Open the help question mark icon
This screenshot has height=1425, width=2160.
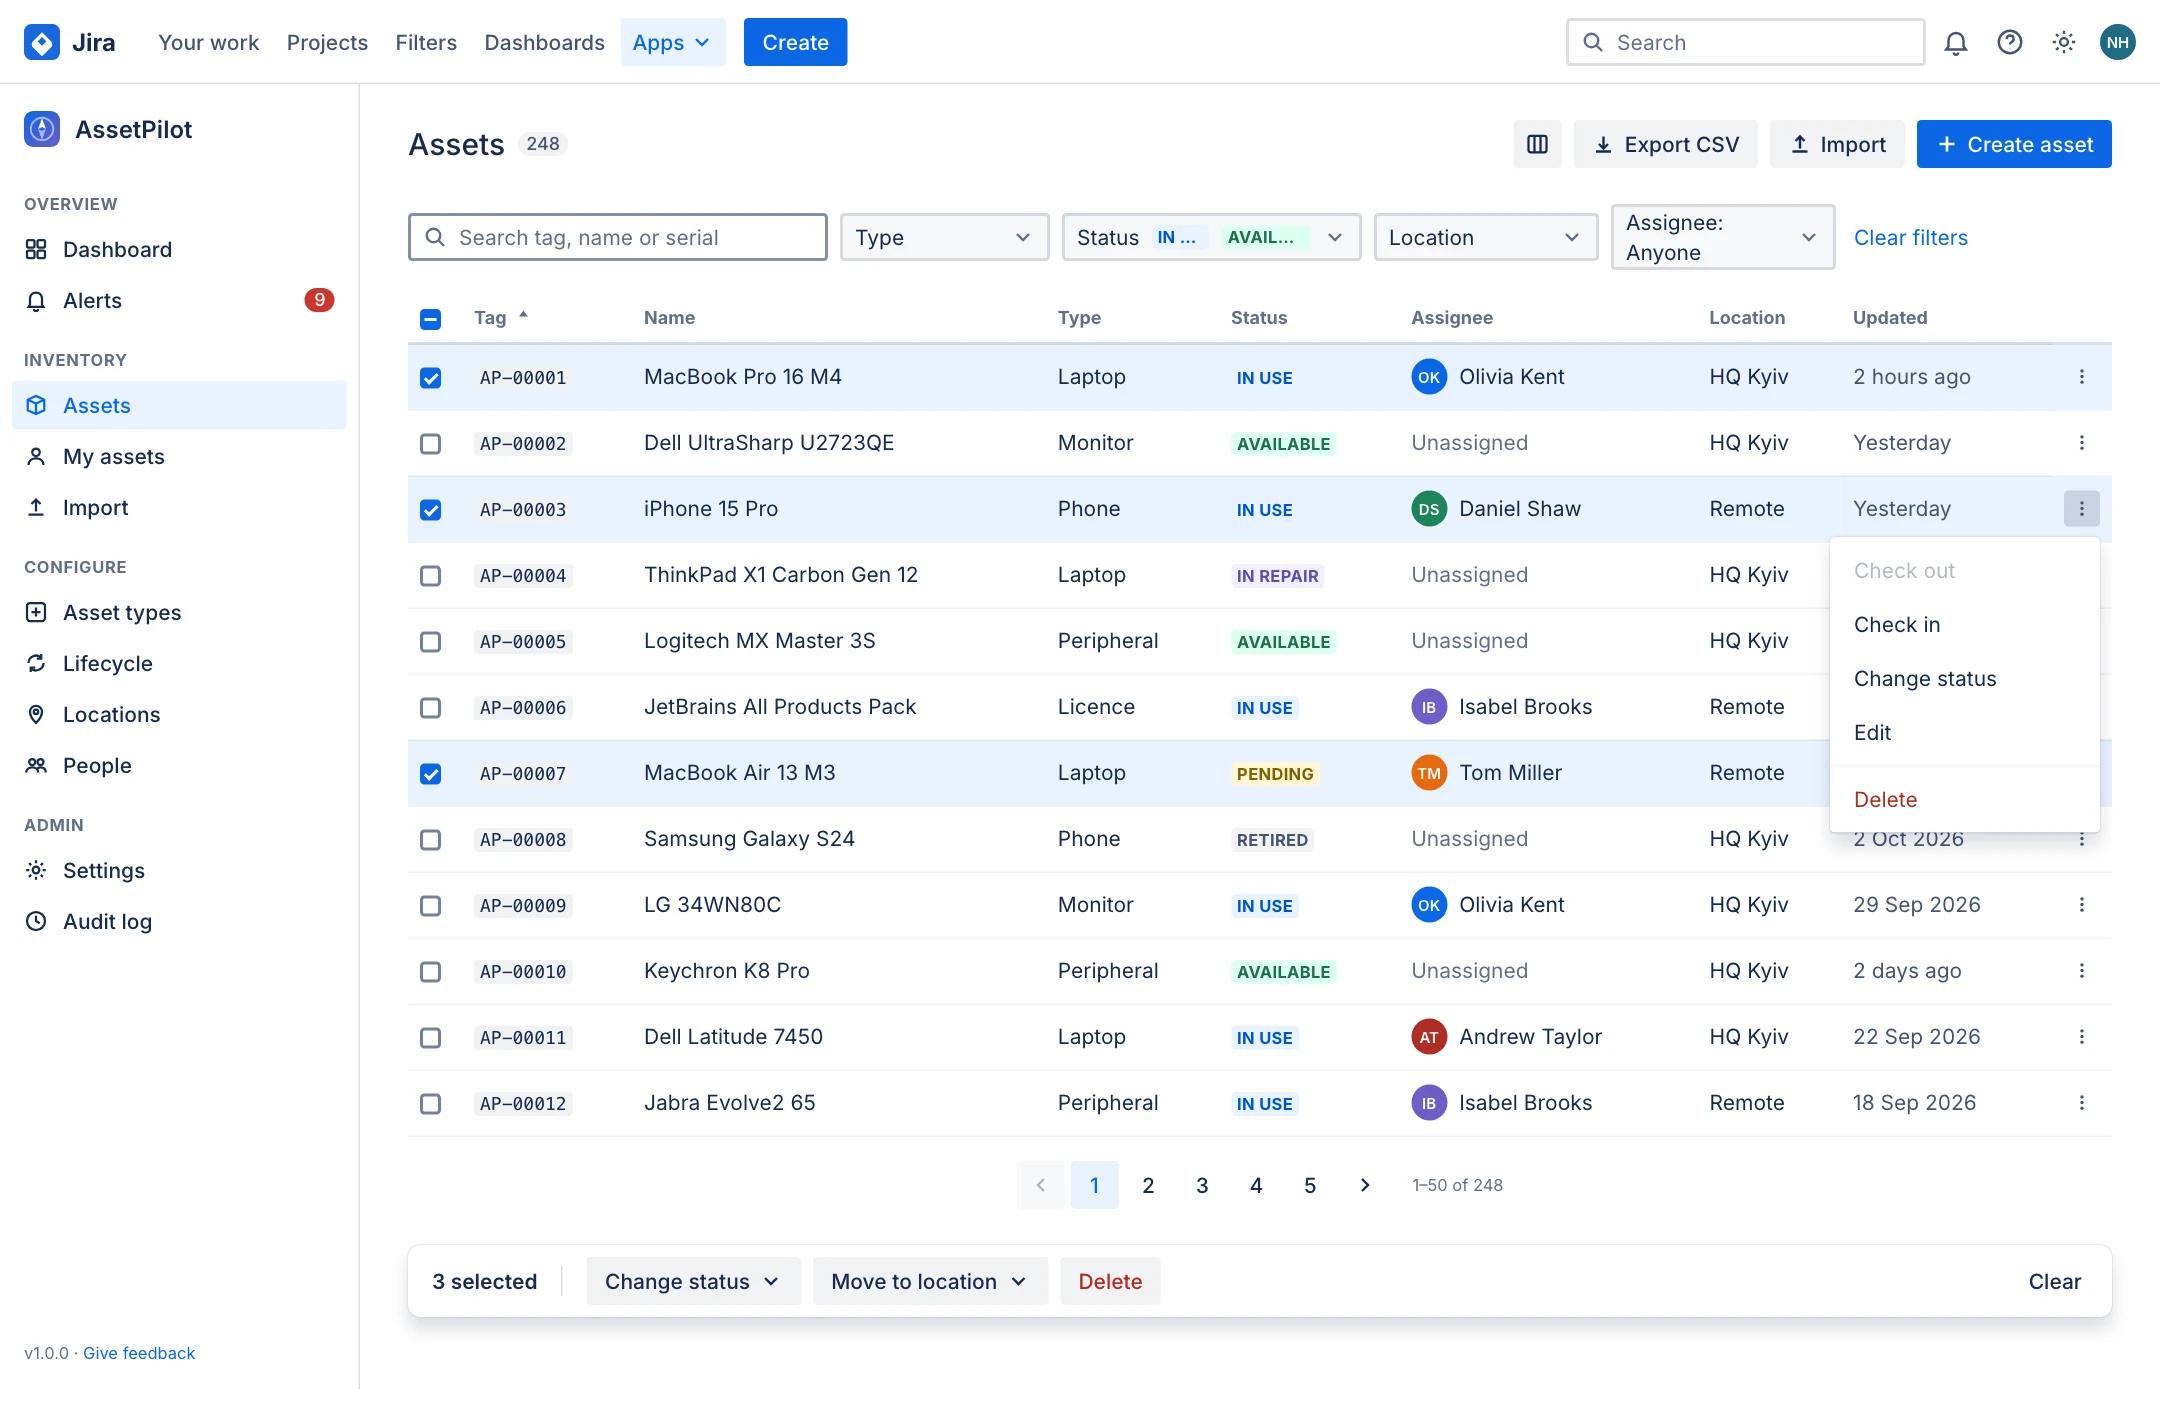point(2009,42)
